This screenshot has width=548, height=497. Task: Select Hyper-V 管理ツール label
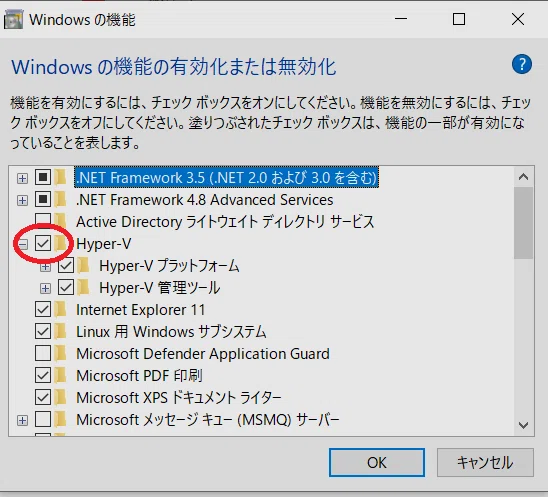(x=159, y=288)
